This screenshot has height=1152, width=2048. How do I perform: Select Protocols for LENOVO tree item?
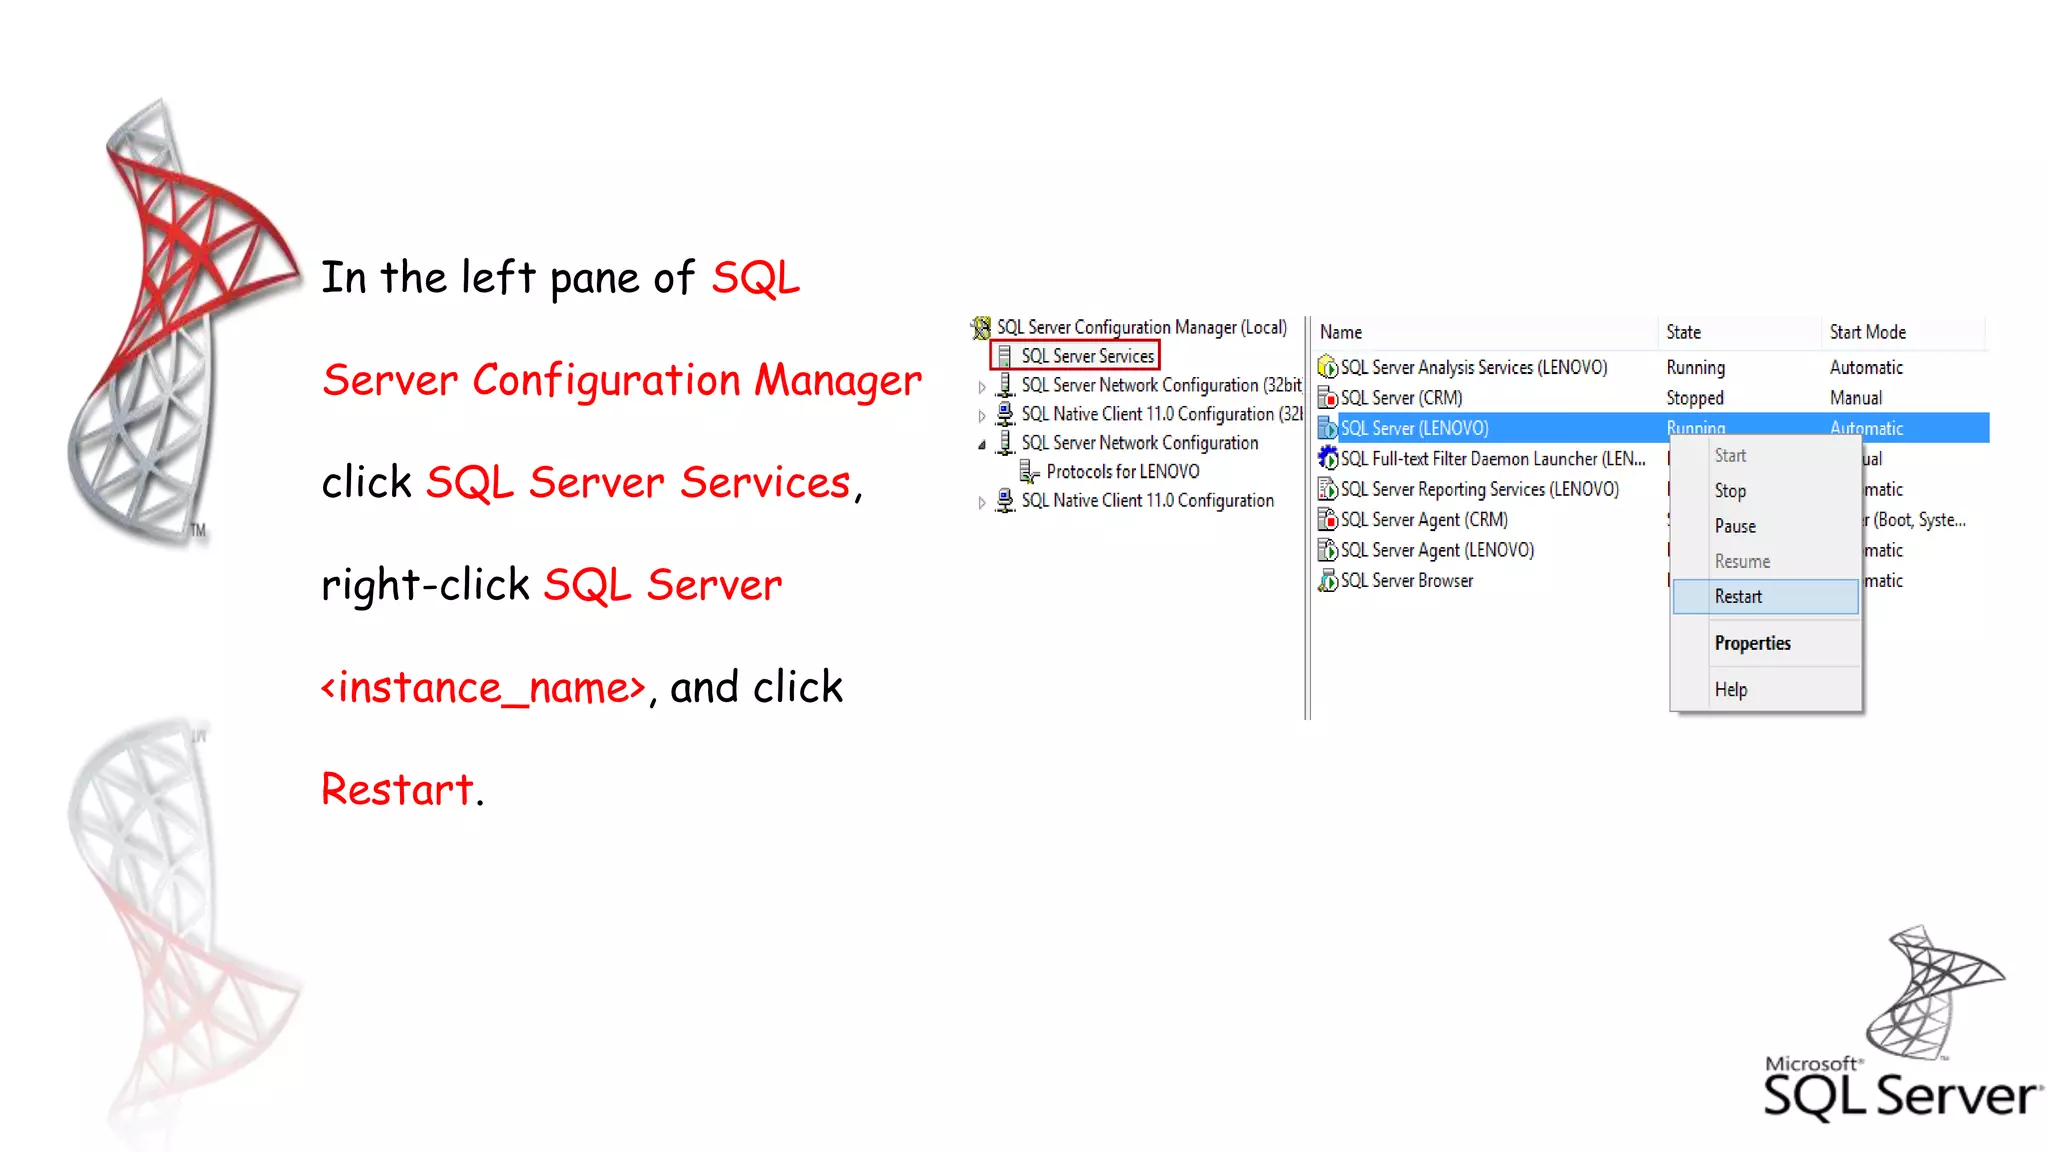1122,471
